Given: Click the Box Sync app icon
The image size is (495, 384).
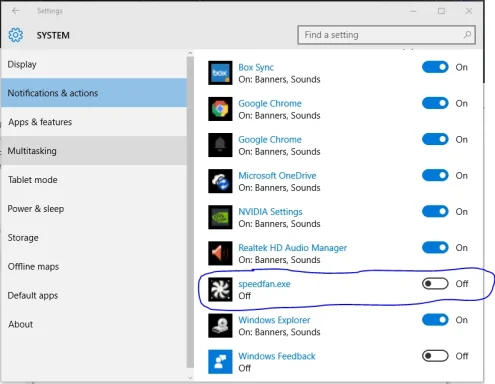Looking at the screenshot, I should tap(220, 73).
